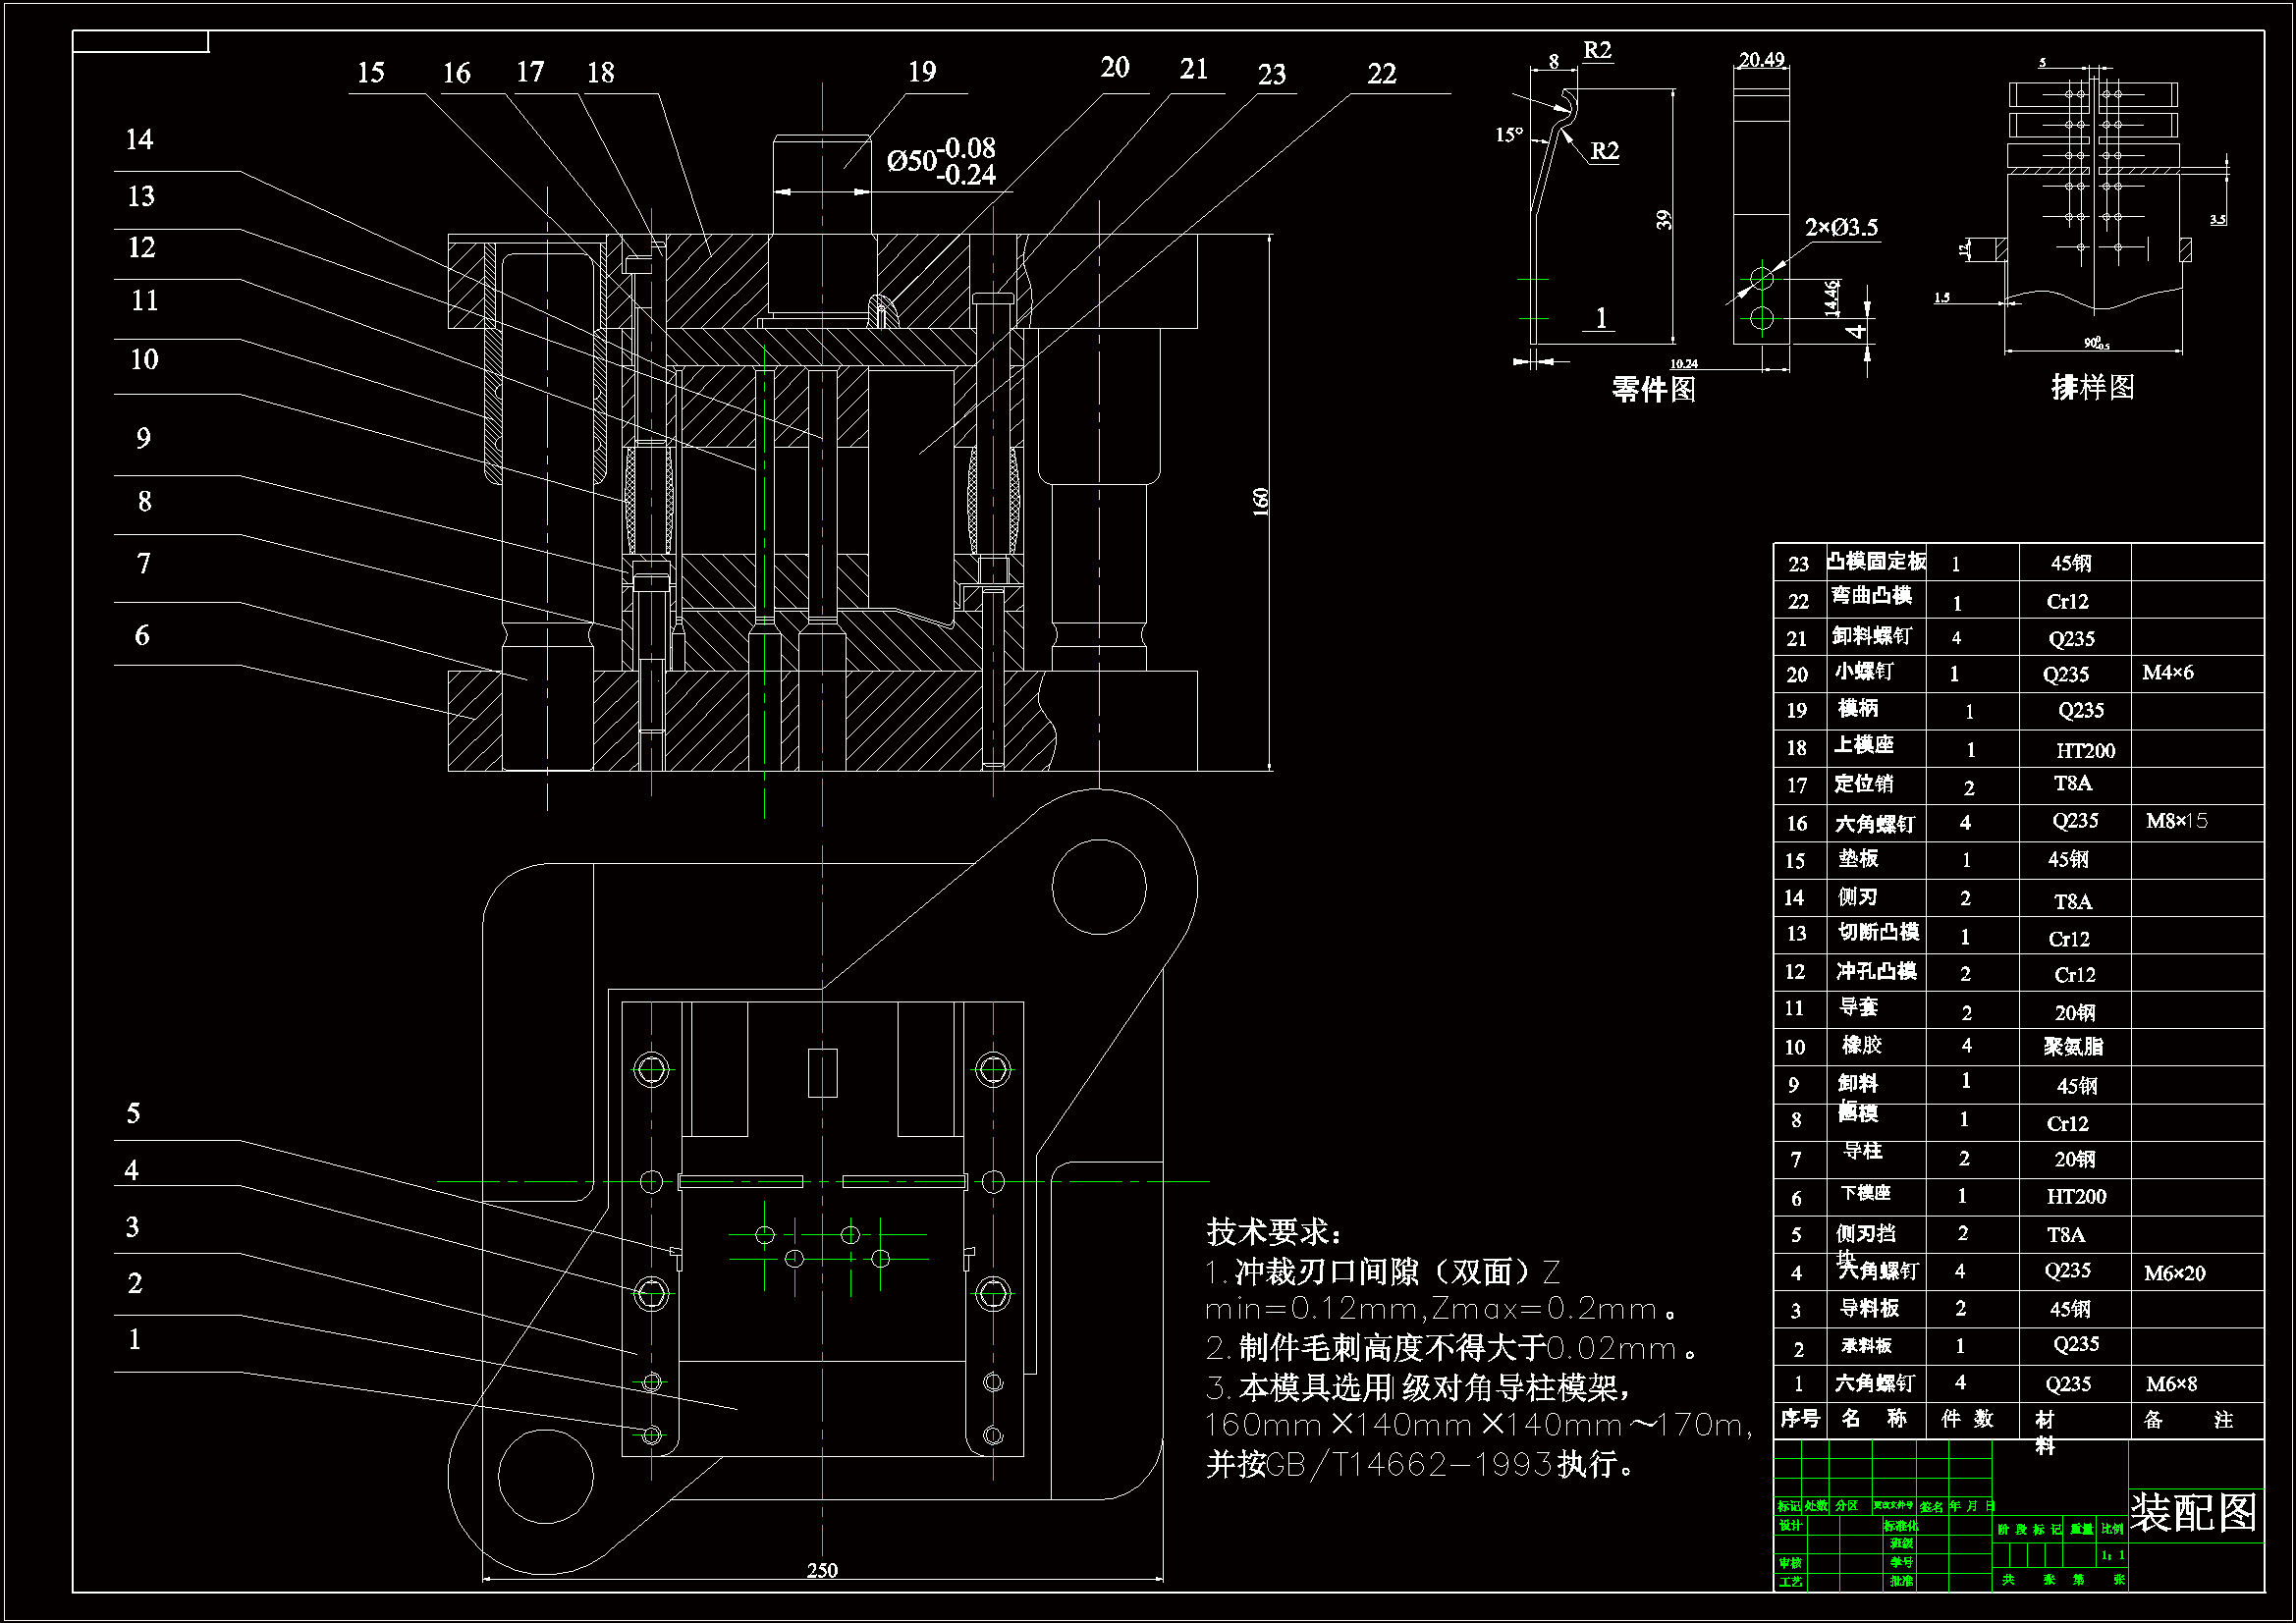Viewport: 2296px width, 1623px height.
Task: Select the 零件图 view caption
Action: pos(1653,389)
